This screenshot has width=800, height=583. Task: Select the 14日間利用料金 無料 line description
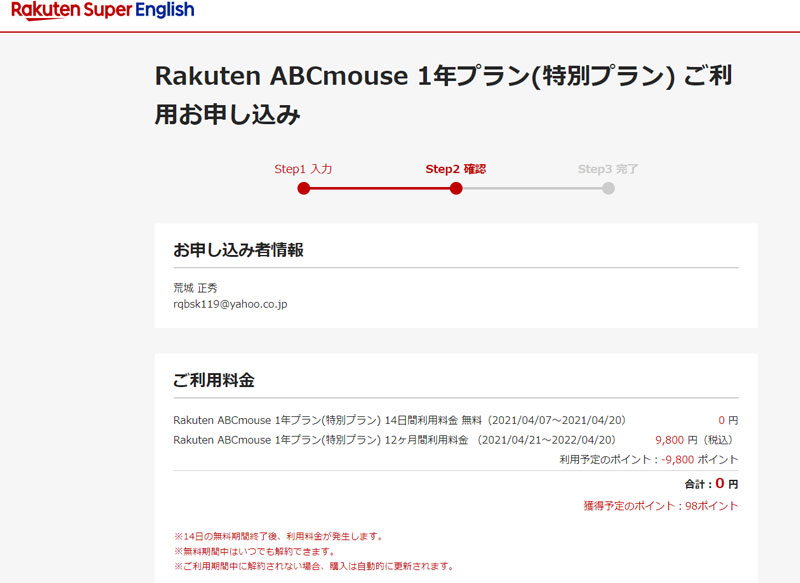(399, 420)
